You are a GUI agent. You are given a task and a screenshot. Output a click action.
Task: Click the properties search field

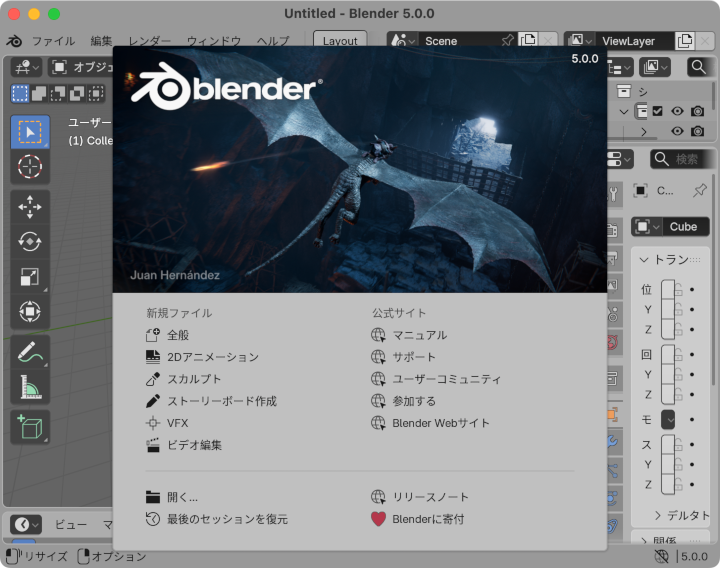tap(682, 159)
